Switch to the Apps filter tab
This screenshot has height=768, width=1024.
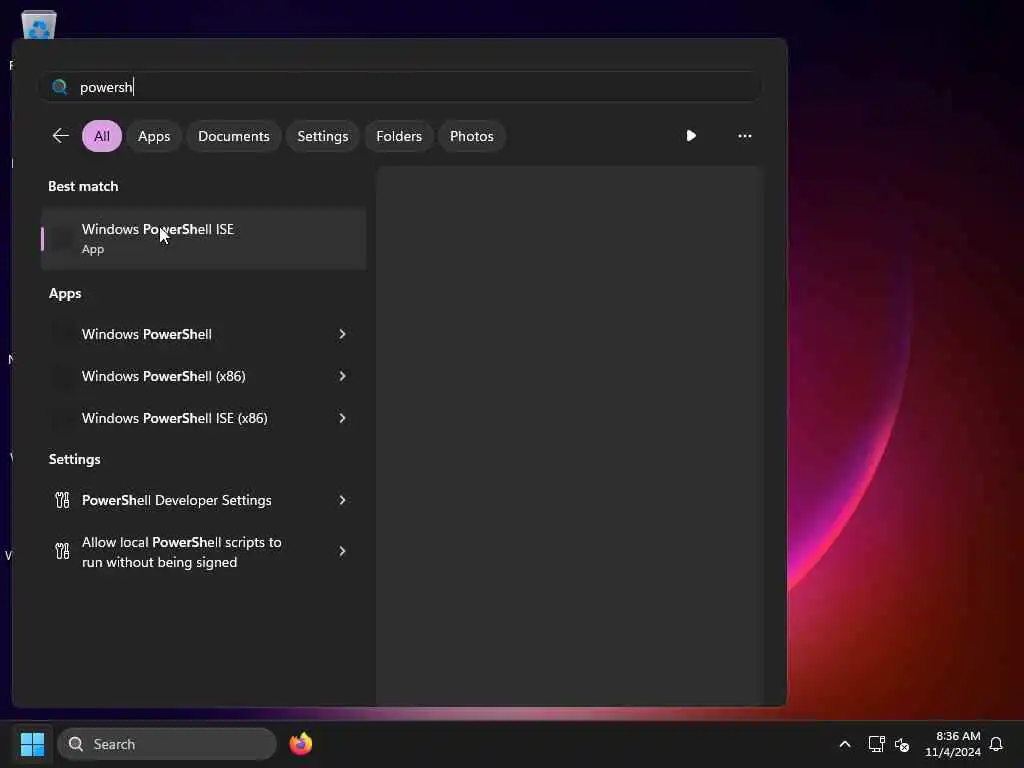point(154,136)
